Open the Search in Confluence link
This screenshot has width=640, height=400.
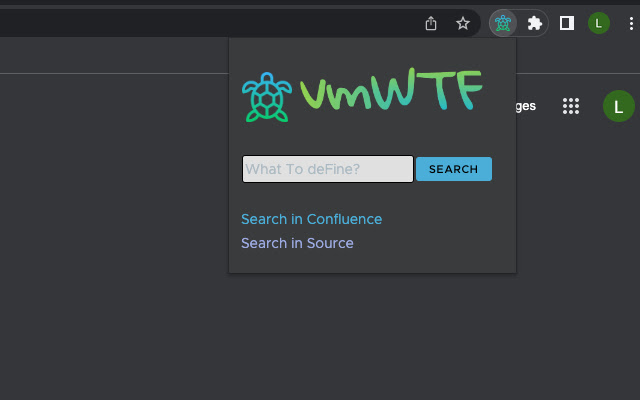(311, 219)
